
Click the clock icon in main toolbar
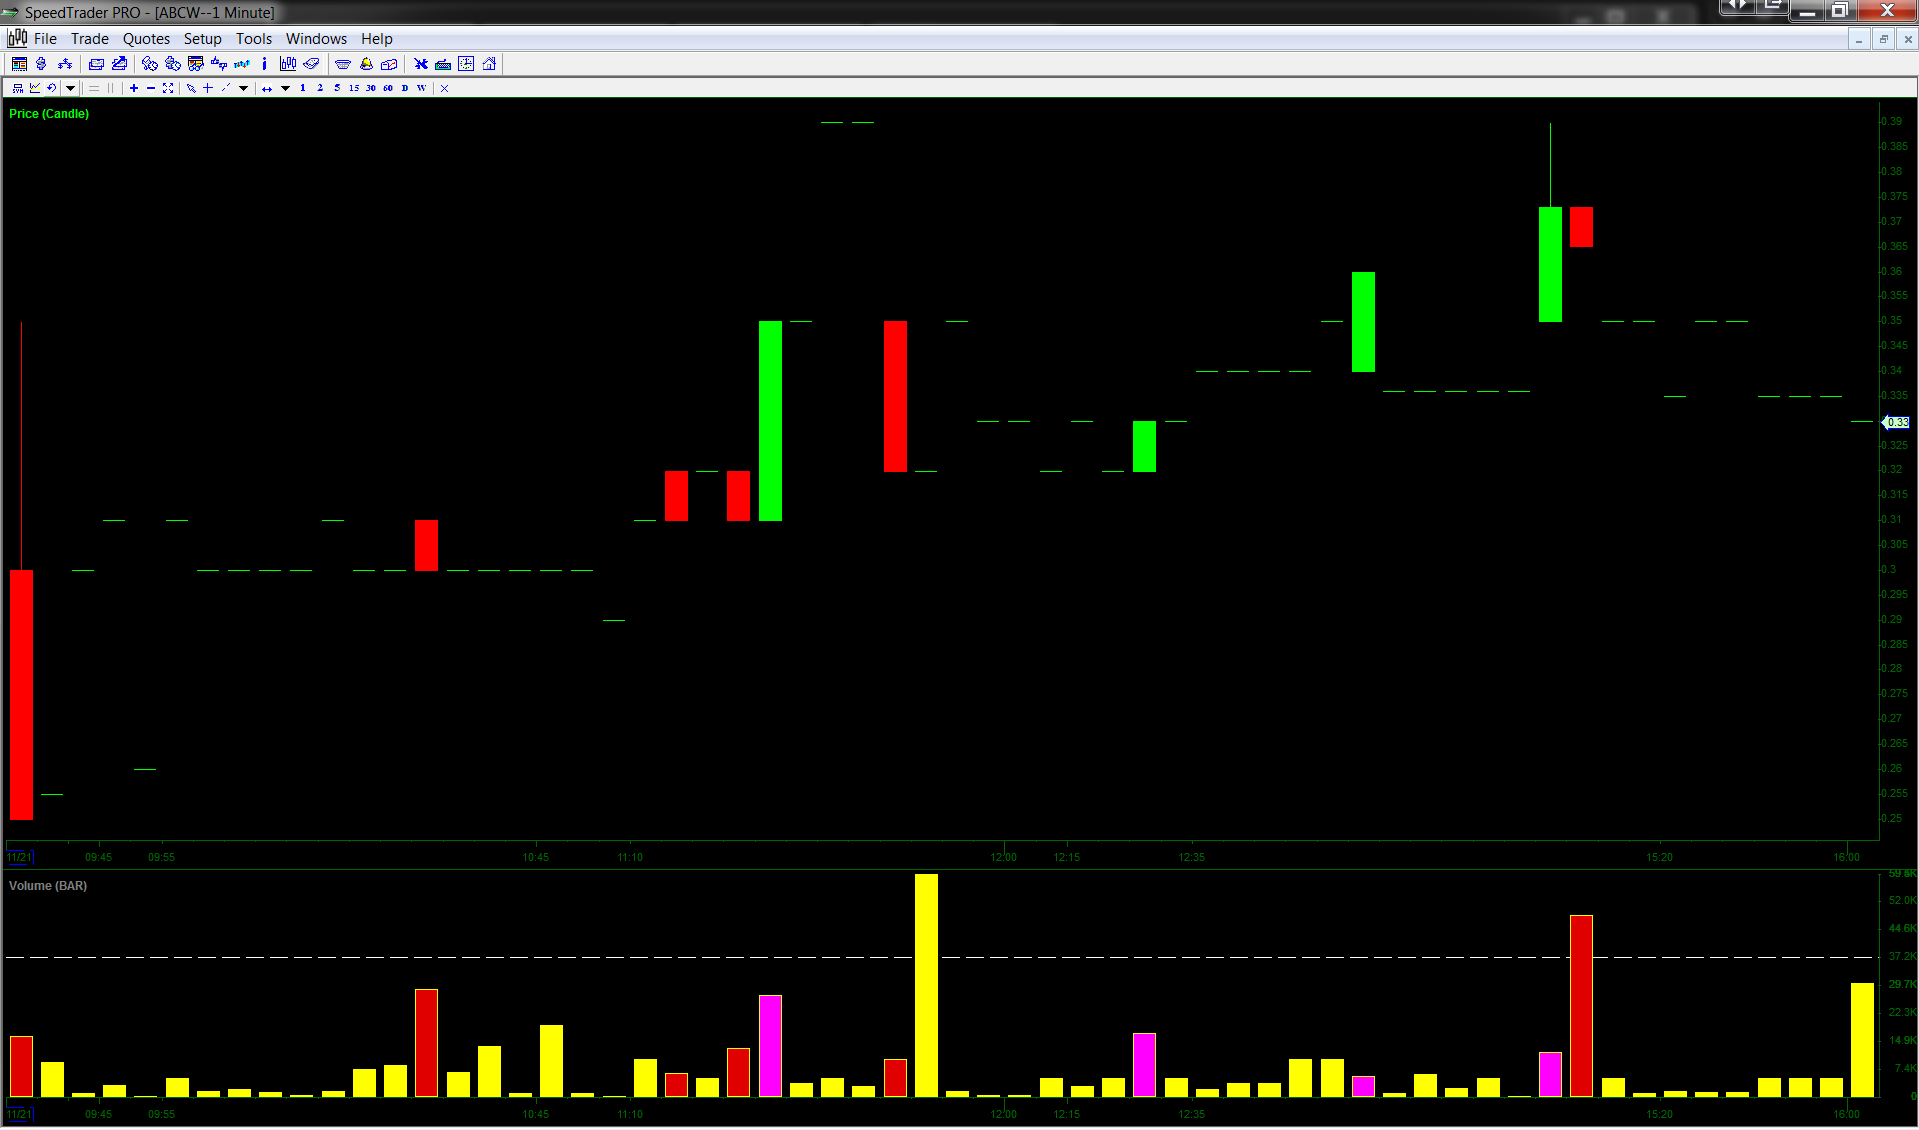point(466,64)
